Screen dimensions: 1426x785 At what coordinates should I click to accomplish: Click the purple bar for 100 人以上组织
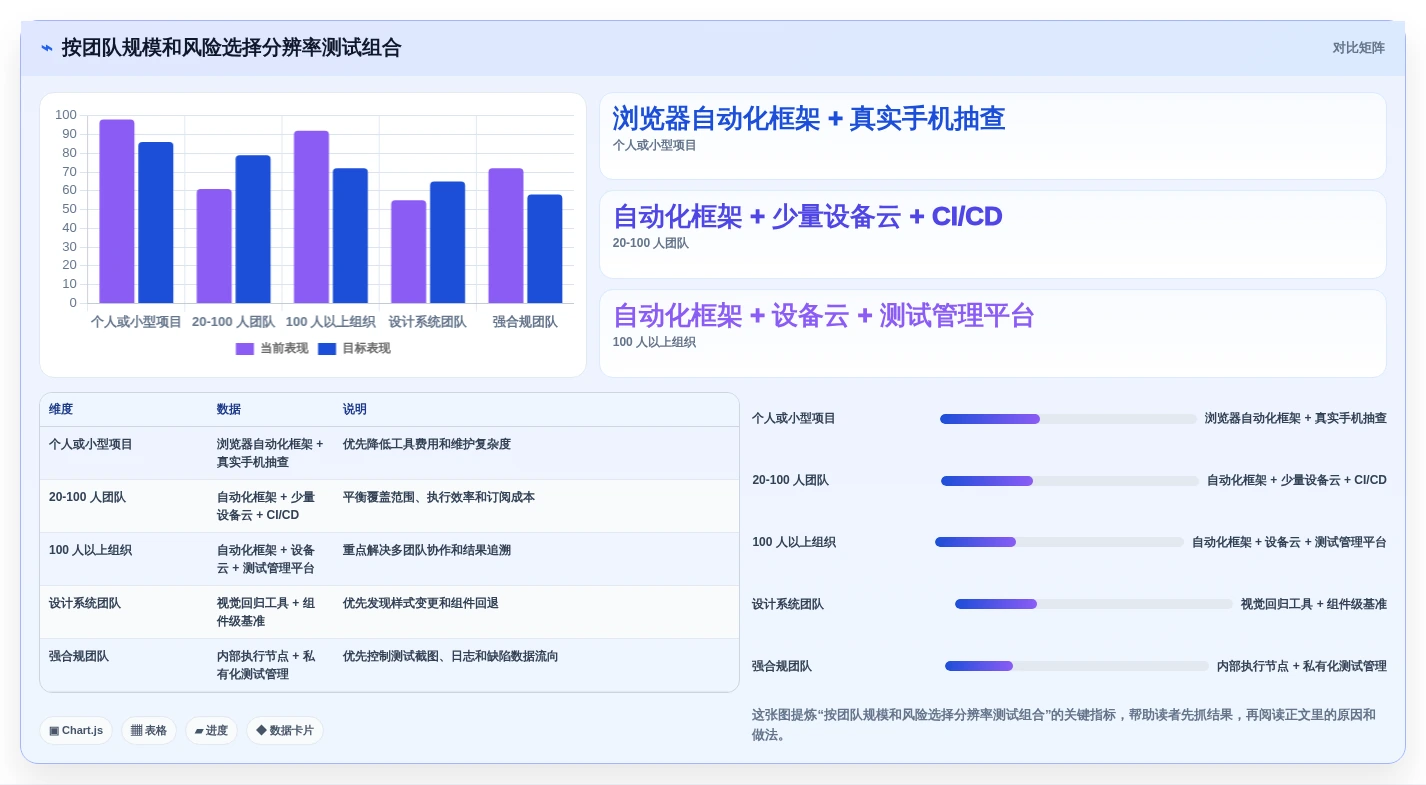click(311, 217)
